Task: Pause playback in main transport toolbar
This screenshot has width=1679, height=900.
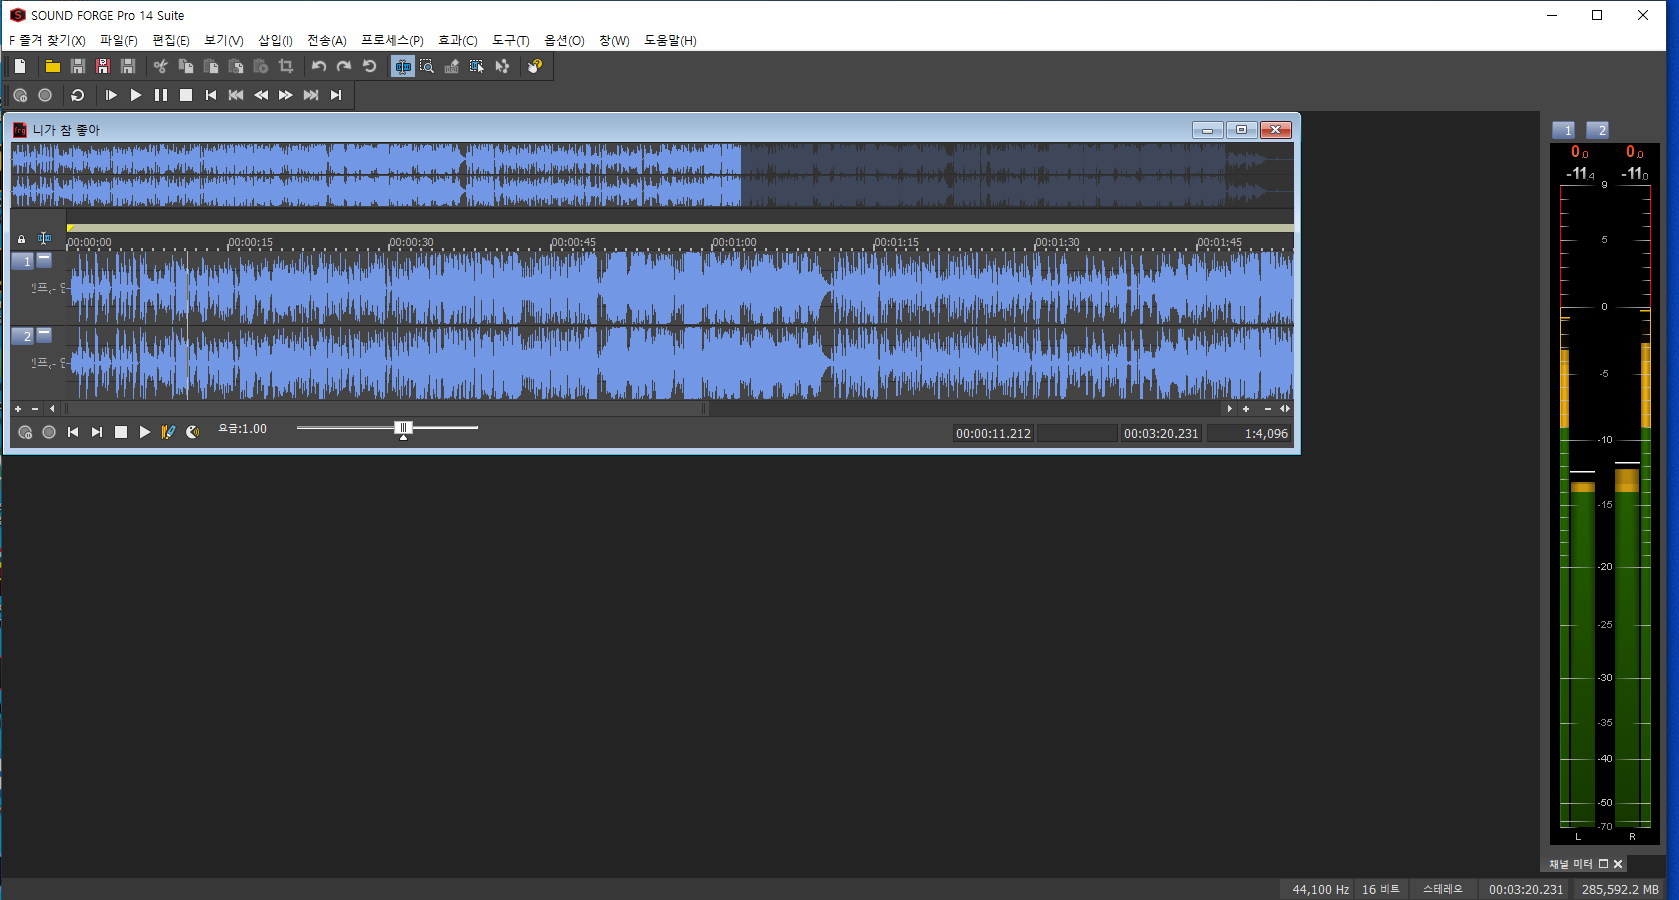Action: [161, 95]
